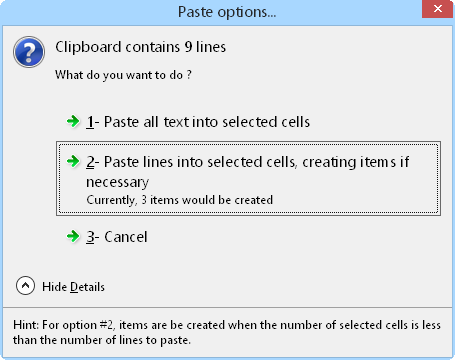Click the underlined 2 of second option
The image size is (455, 360).
(90, 162)
